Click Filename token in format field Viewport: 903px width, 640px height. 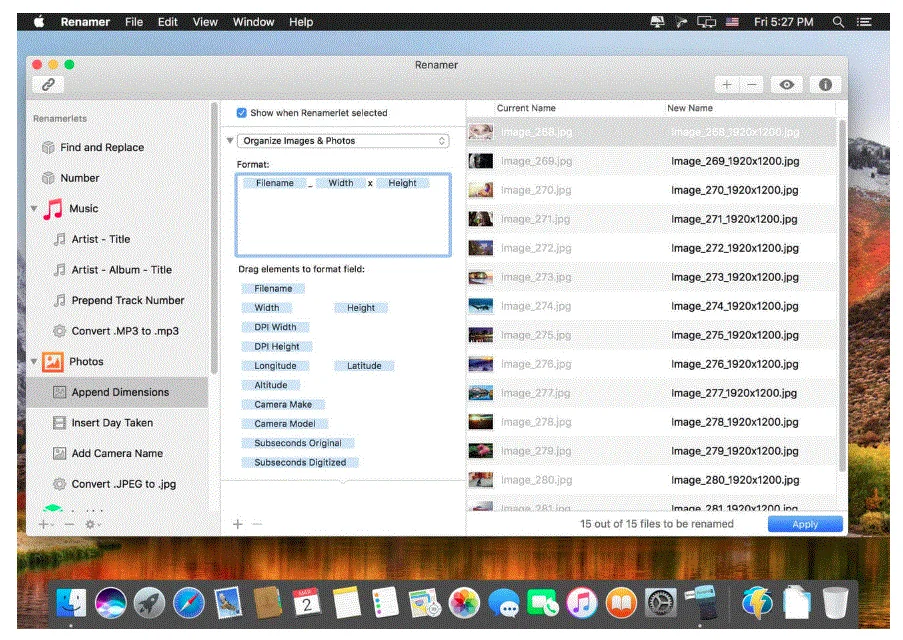[x=275, y=183]
